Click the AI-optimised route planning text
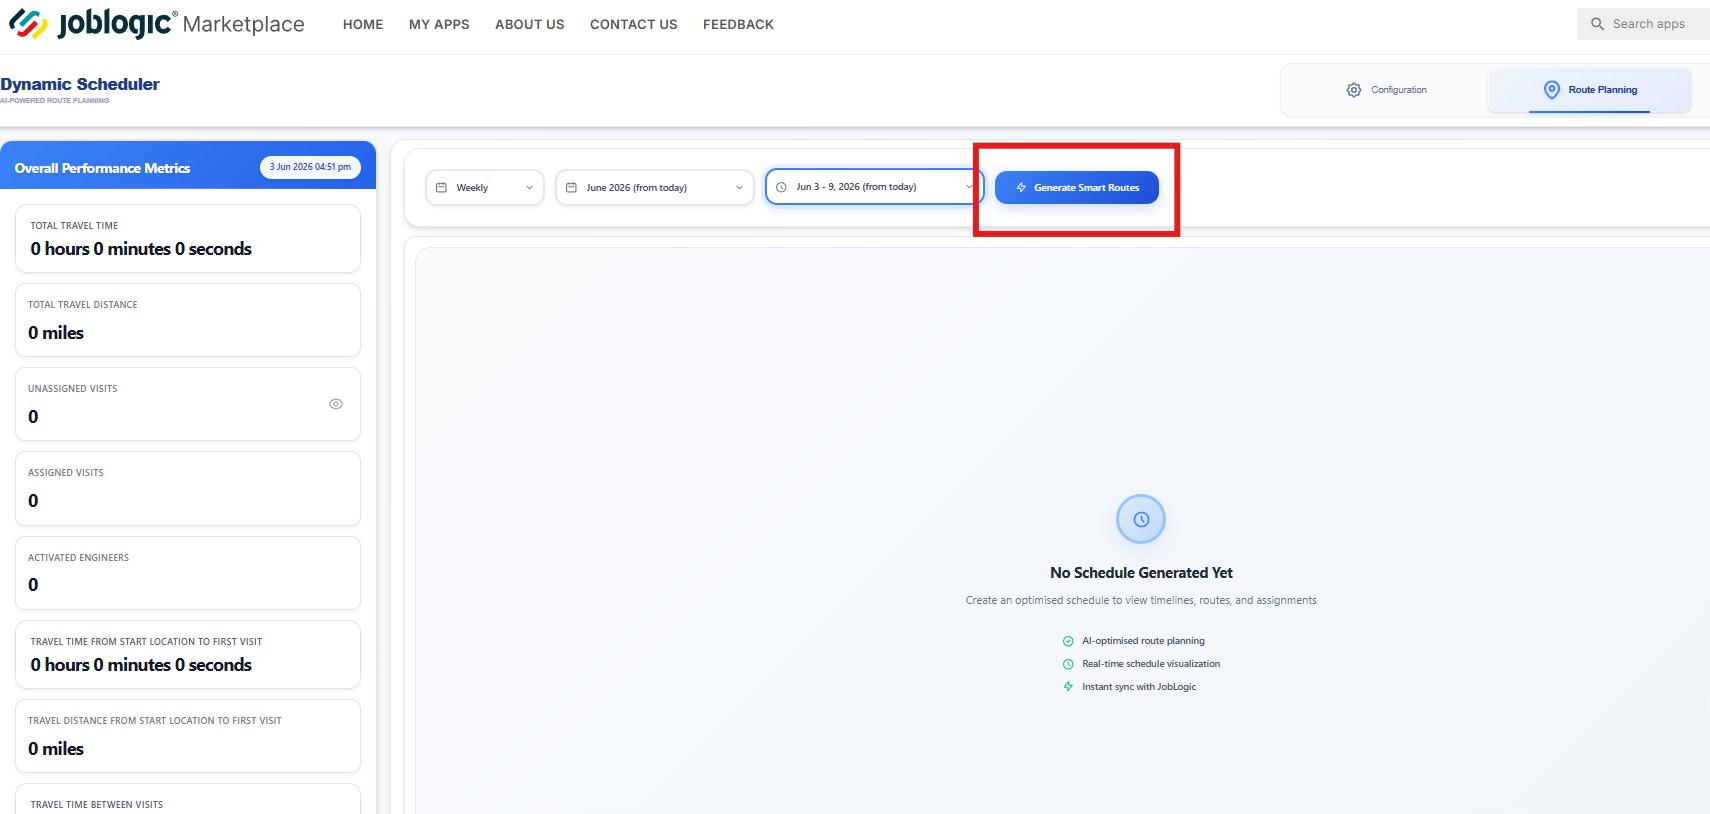This screenshot has width=1710, height=814. coord(1143,641)
